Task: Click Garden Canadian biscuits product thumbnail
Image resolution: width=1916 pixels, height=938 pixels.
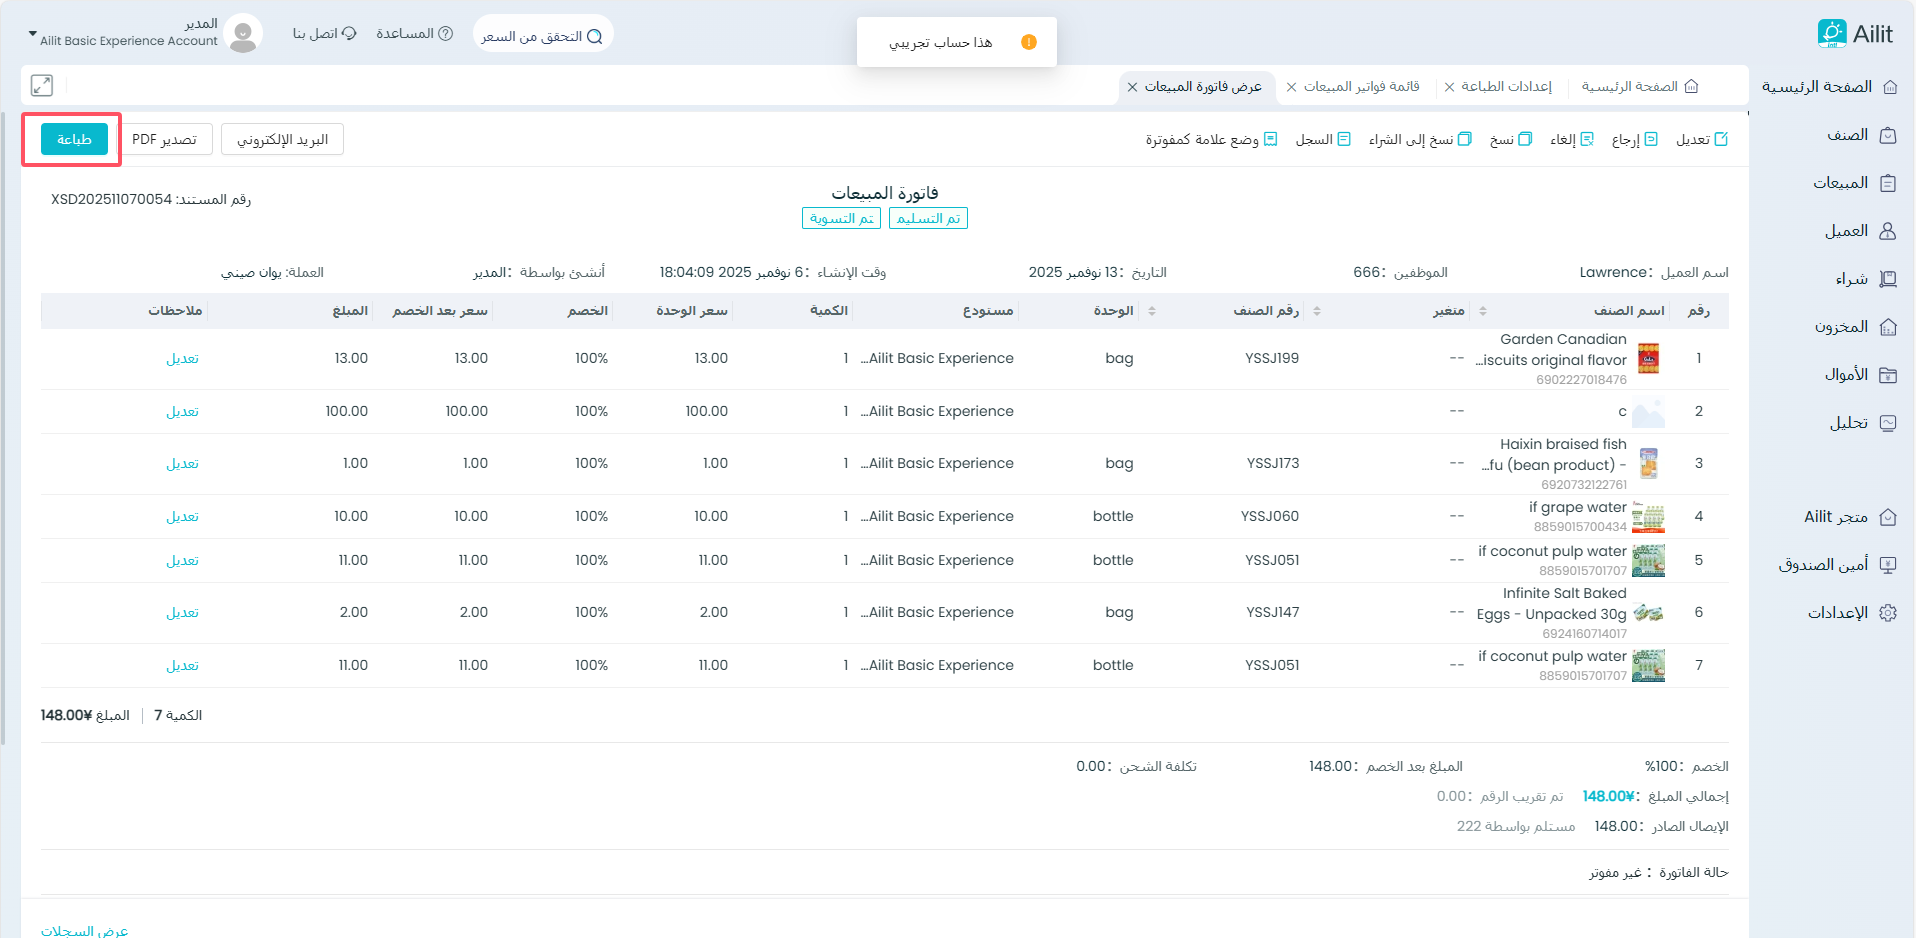Action: coord(1648,359)
